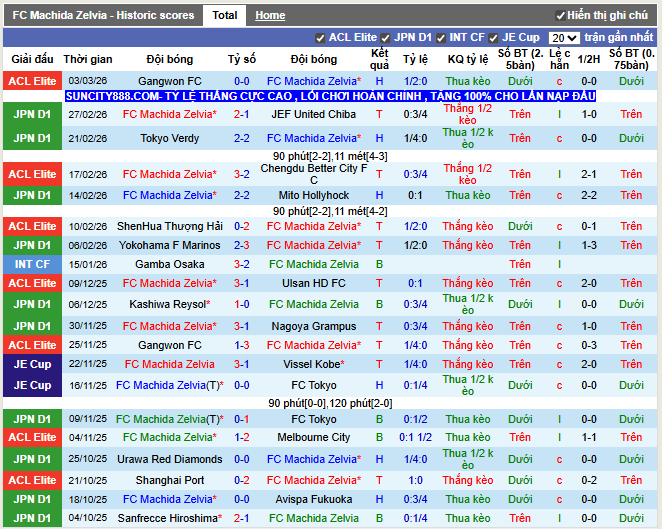Open Gamba Osaka team link

coord(170,264)
